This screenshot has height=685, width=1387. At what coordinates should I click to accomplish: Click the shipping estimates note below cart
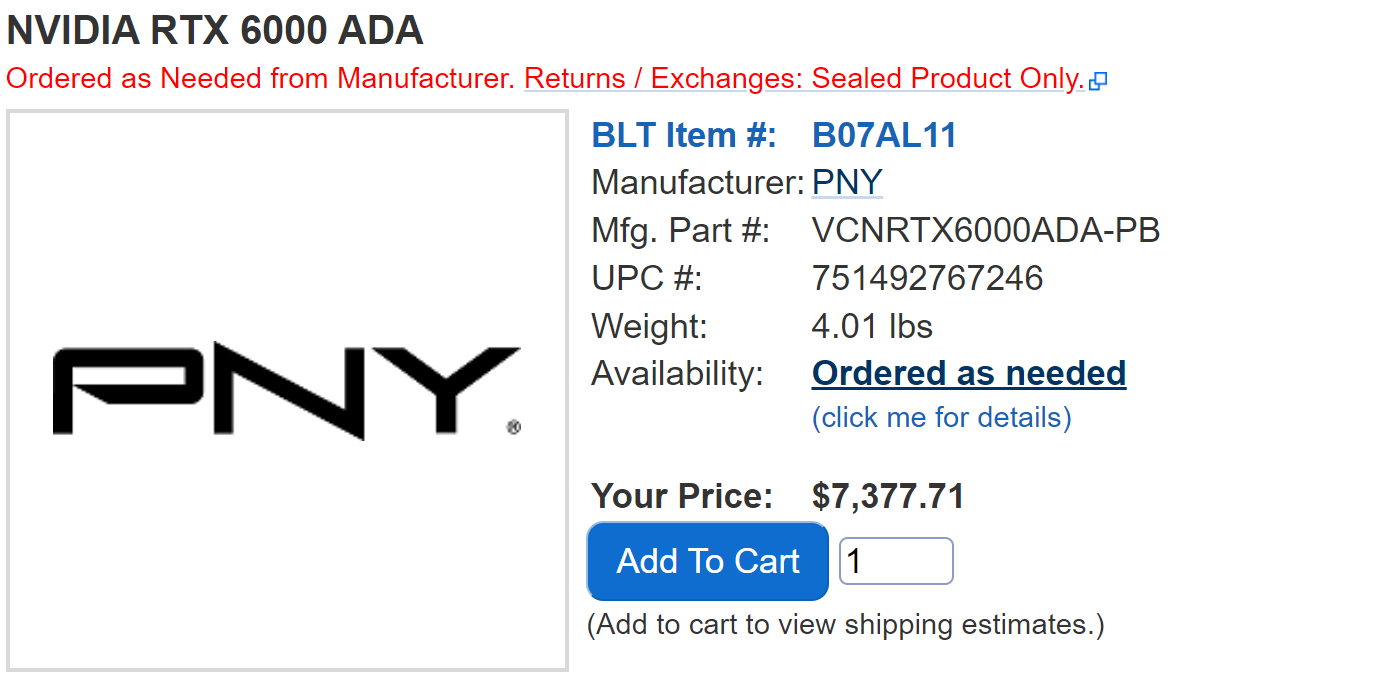(845, 625)
